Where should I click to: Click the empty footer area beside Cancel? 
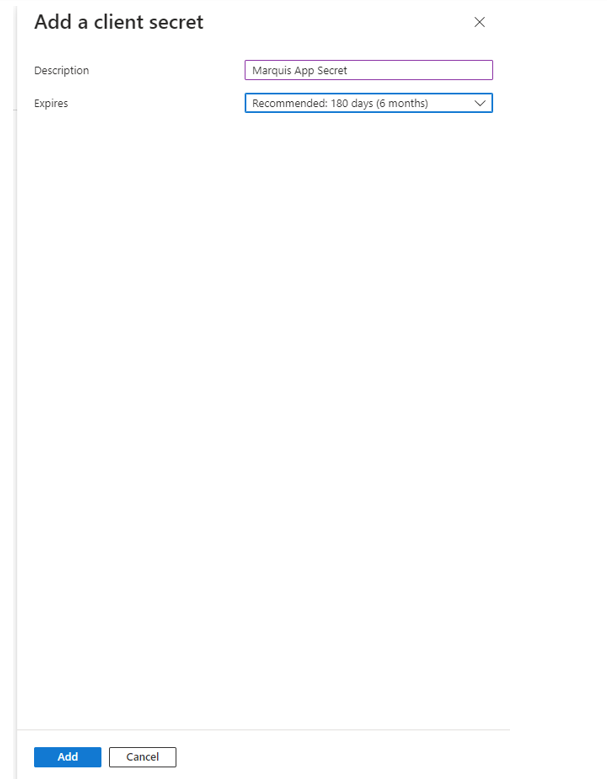pyautogui.click(x=340, y=757)
